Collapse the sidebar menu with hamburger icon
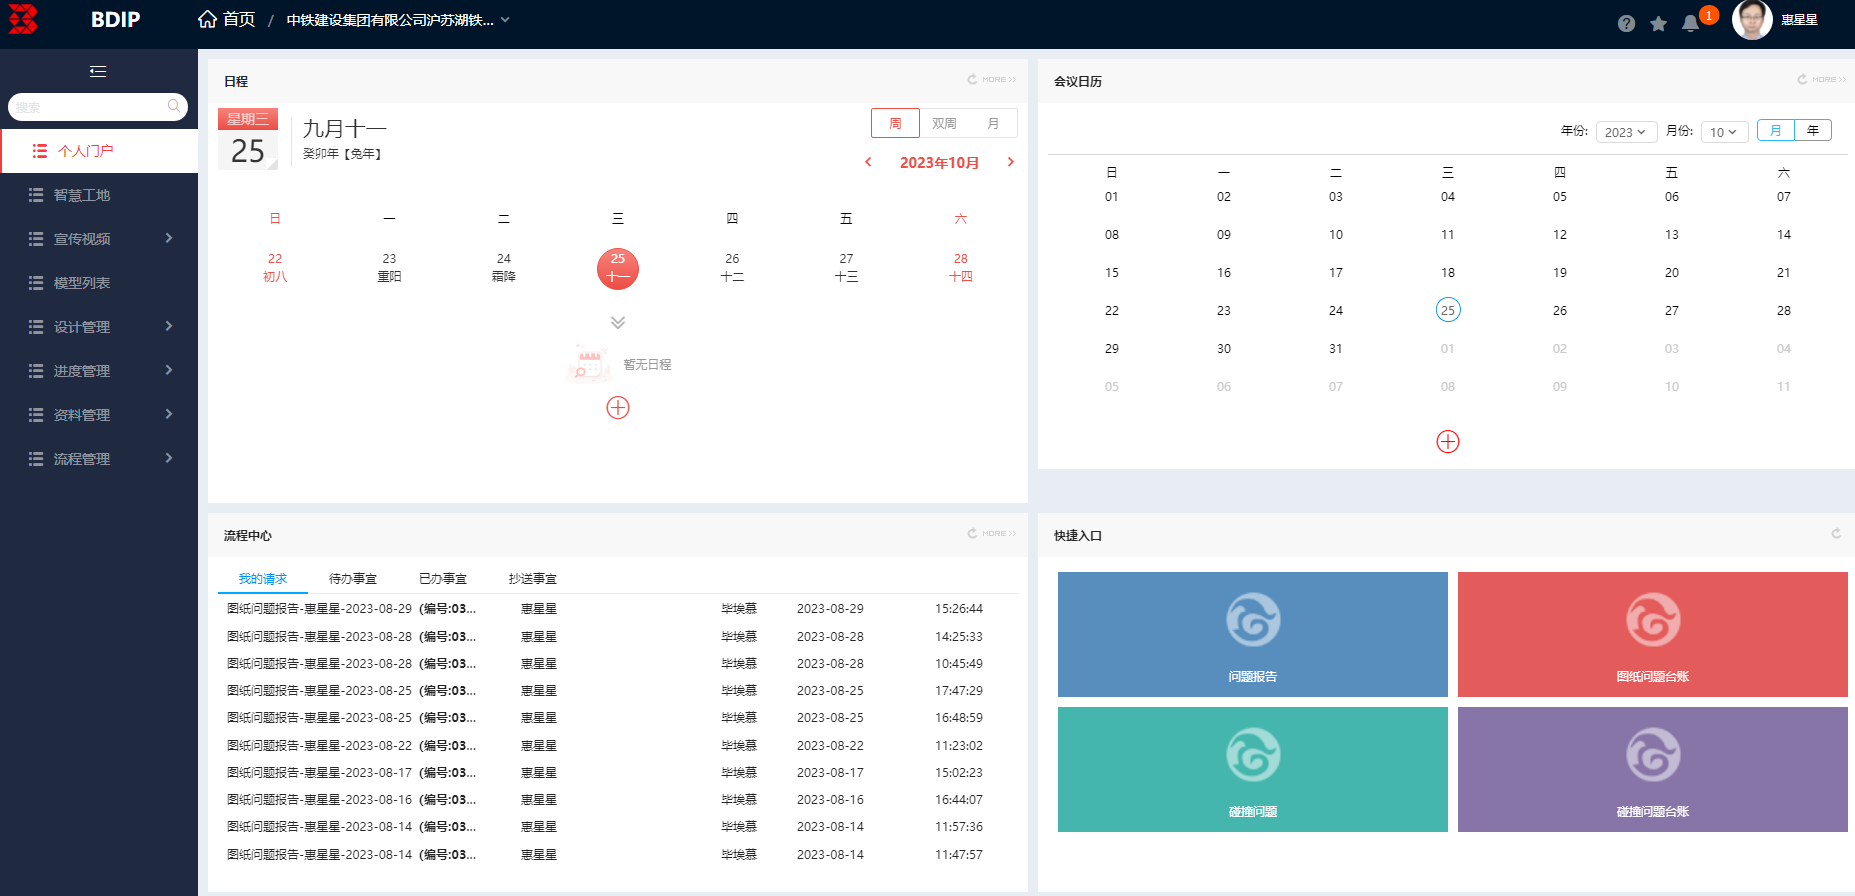 click(x=98, y=71)
